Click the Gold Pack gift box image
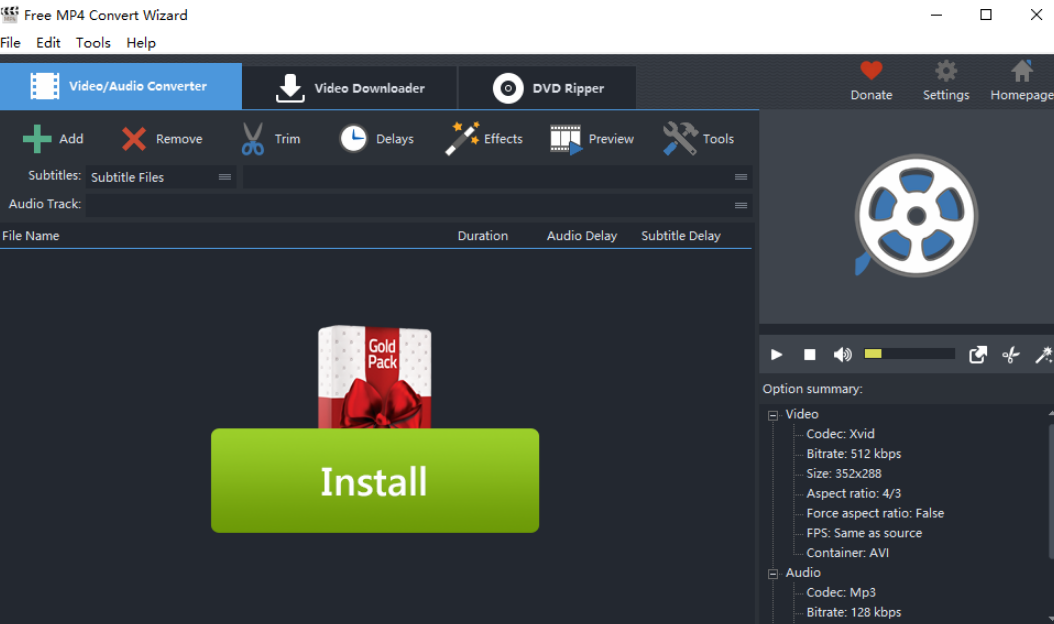This screenshot has height=624, width=1054. point(375,377)
